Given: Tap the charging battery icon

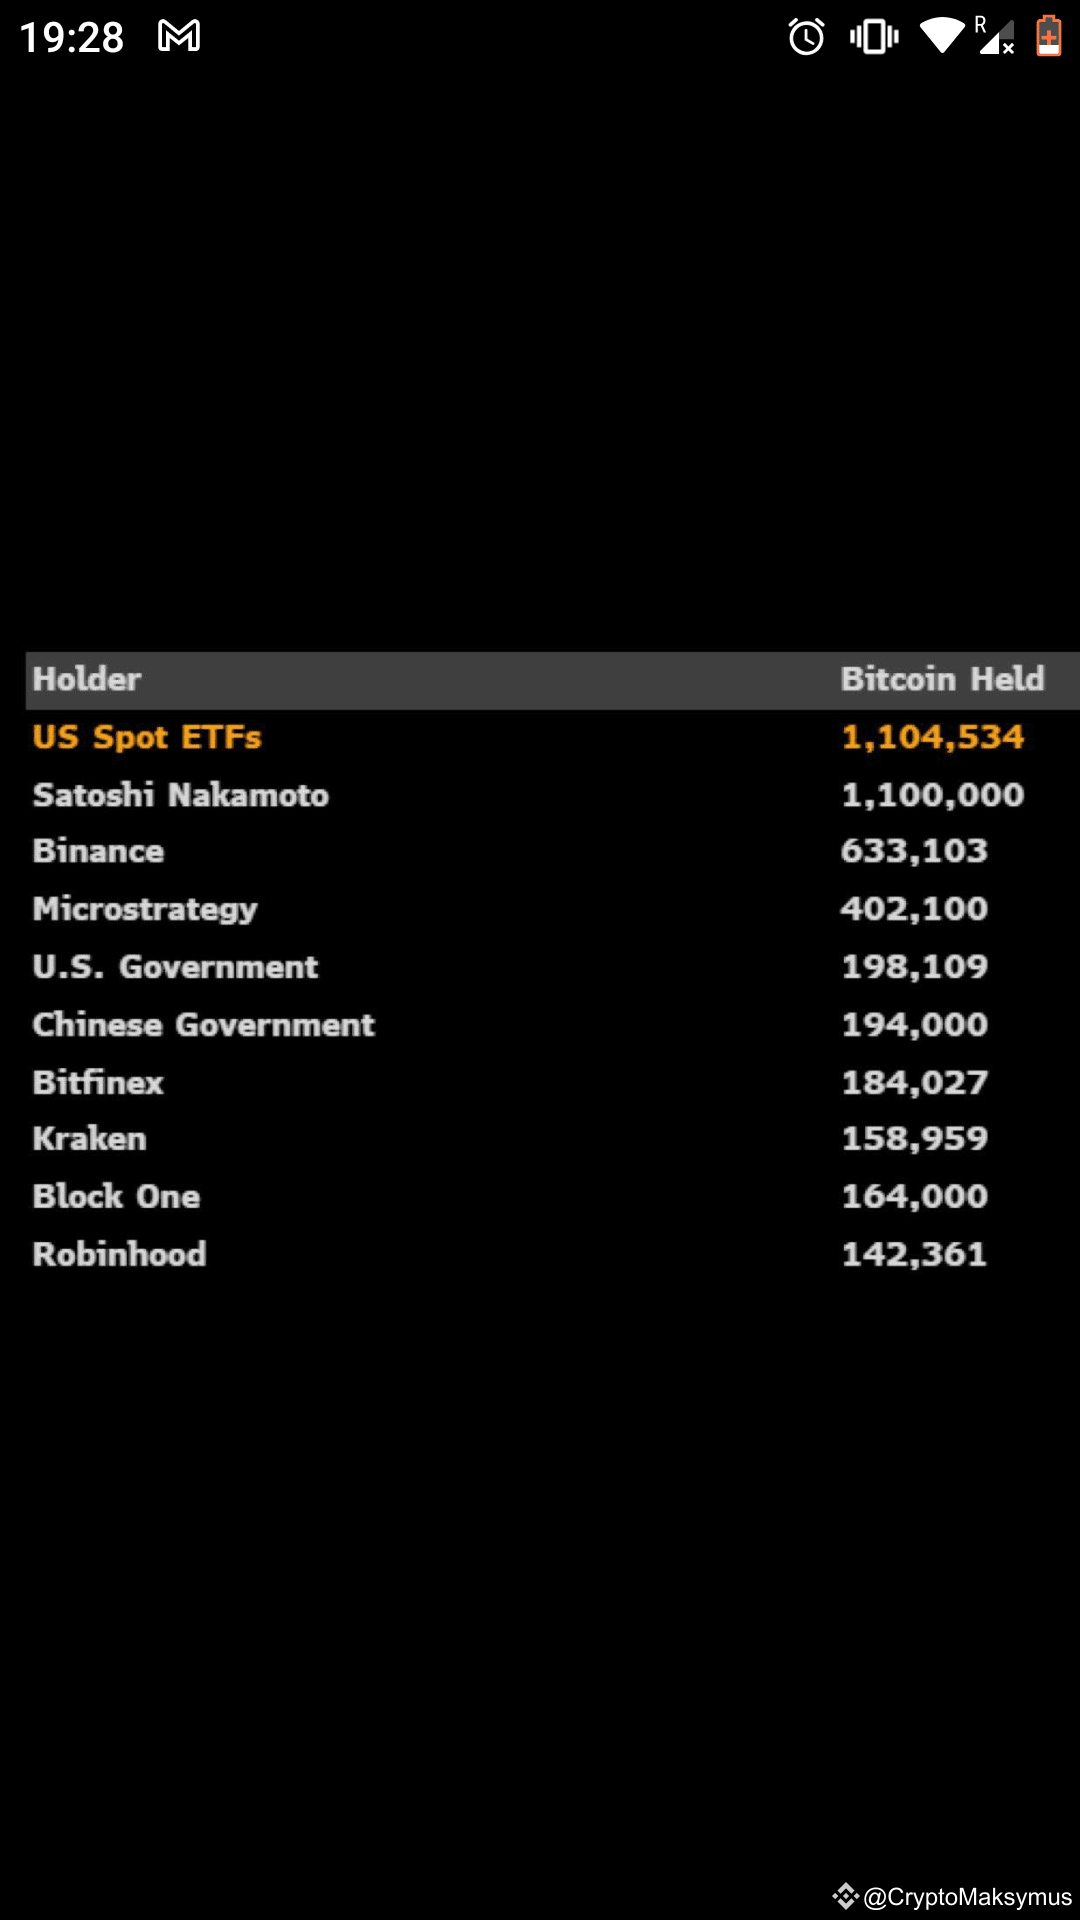Looking at the screenshot, I should [x=1048, y=36].
